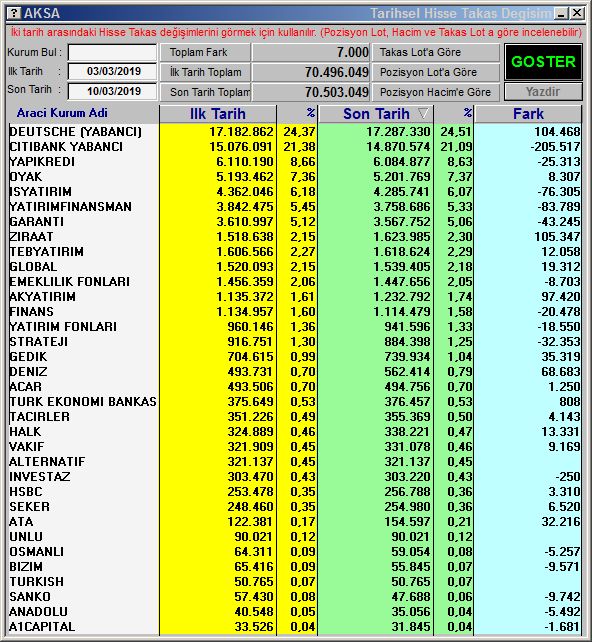Select the ANADOLU row

click(x=295, y=612)
